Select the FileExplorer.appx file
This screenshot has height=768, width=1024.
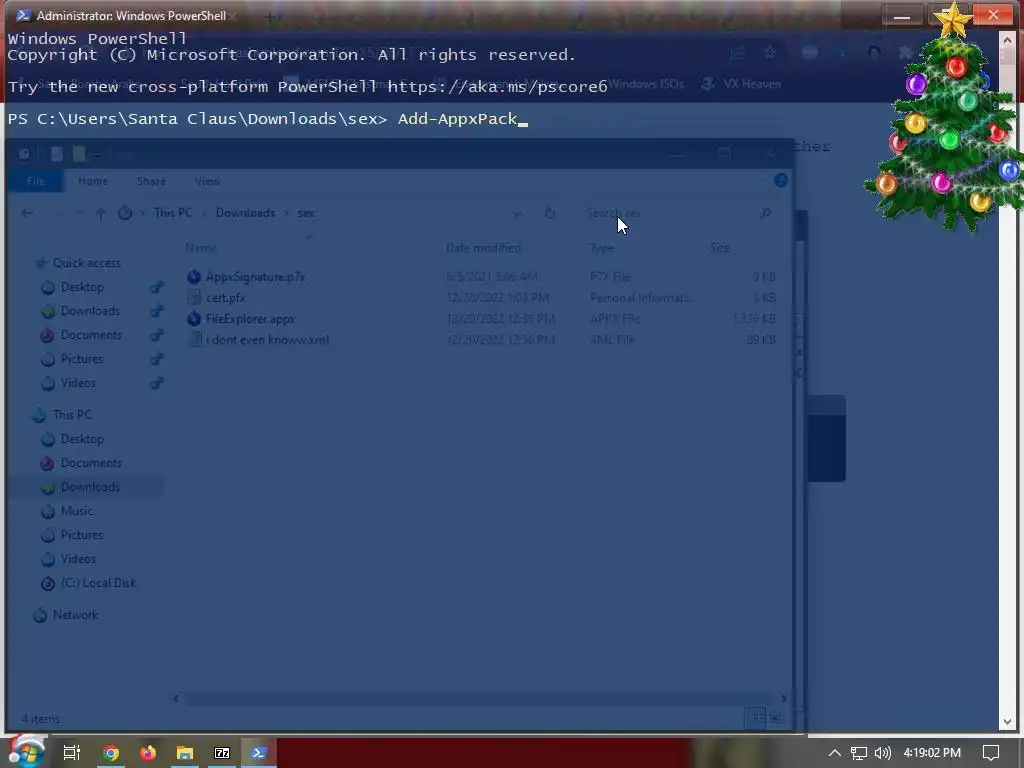click(251, 319)
